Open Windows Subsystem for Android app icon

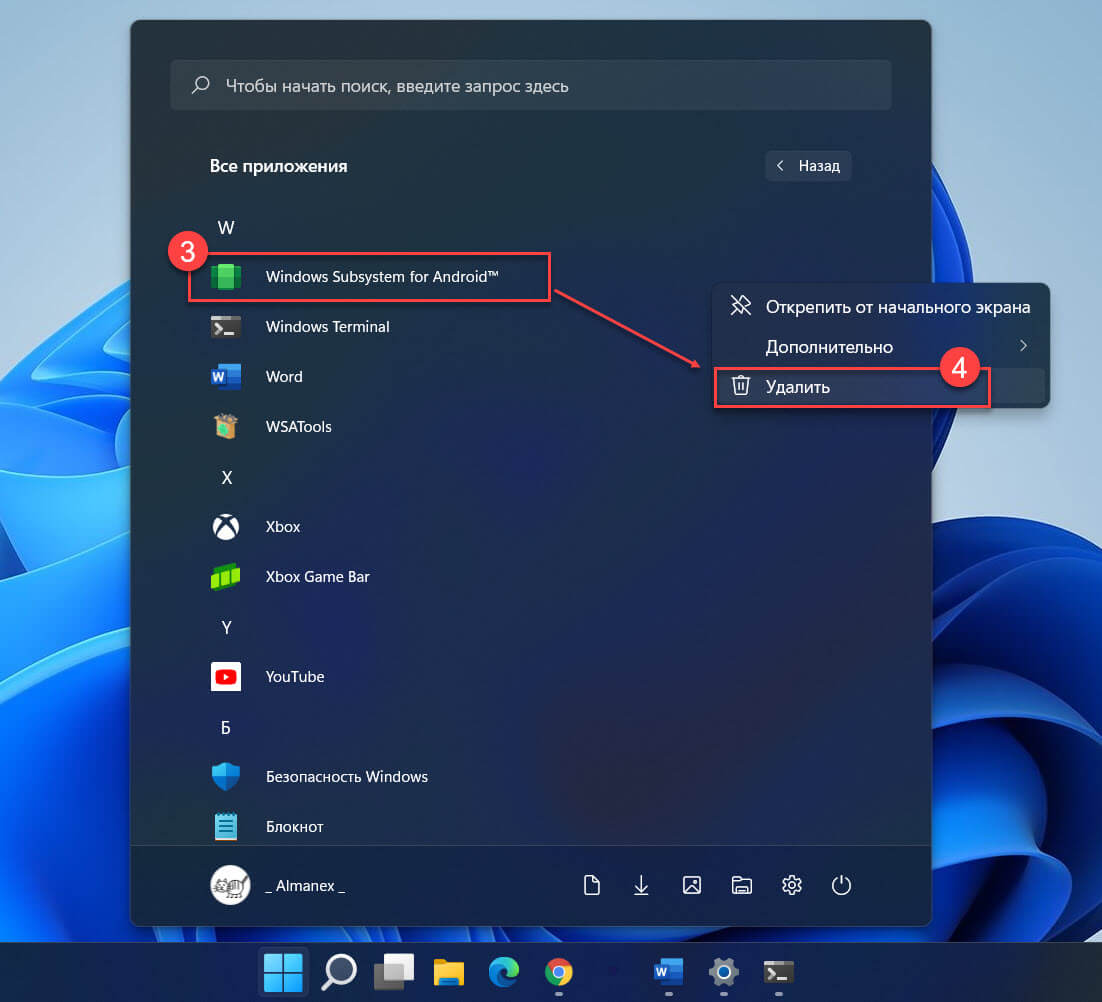pyautogui.click(x=226, y=277)
